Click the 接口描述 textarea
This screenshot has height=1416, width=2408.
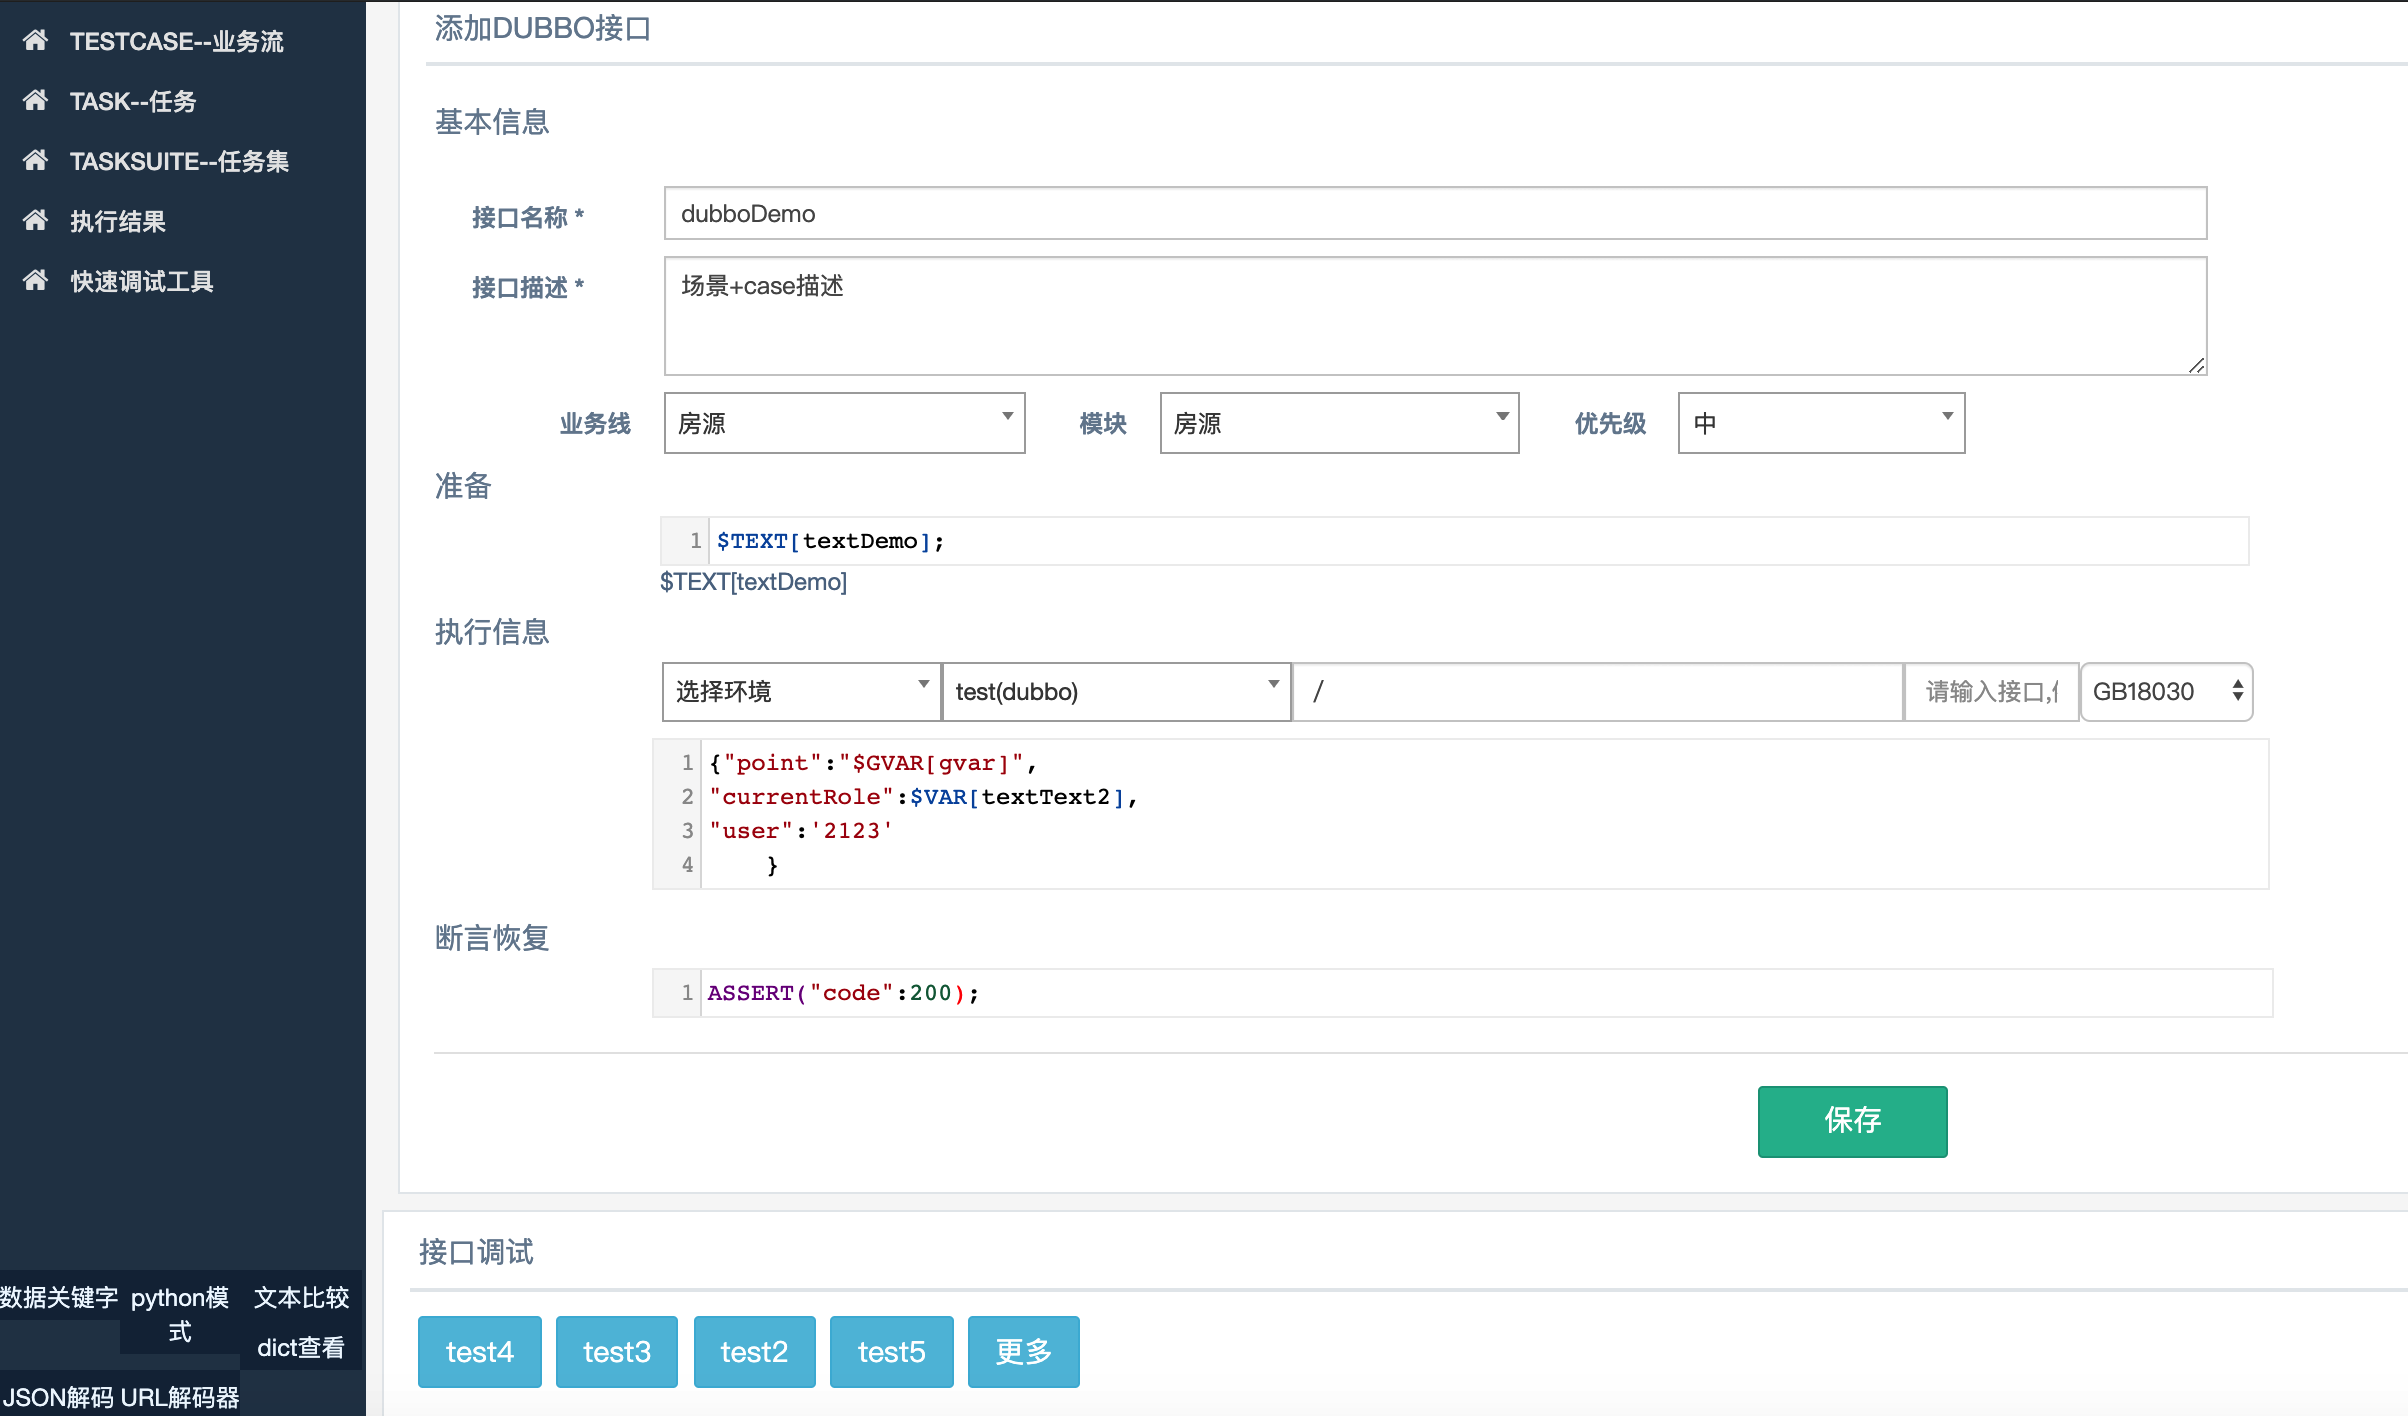click(x=1435, y=316)
